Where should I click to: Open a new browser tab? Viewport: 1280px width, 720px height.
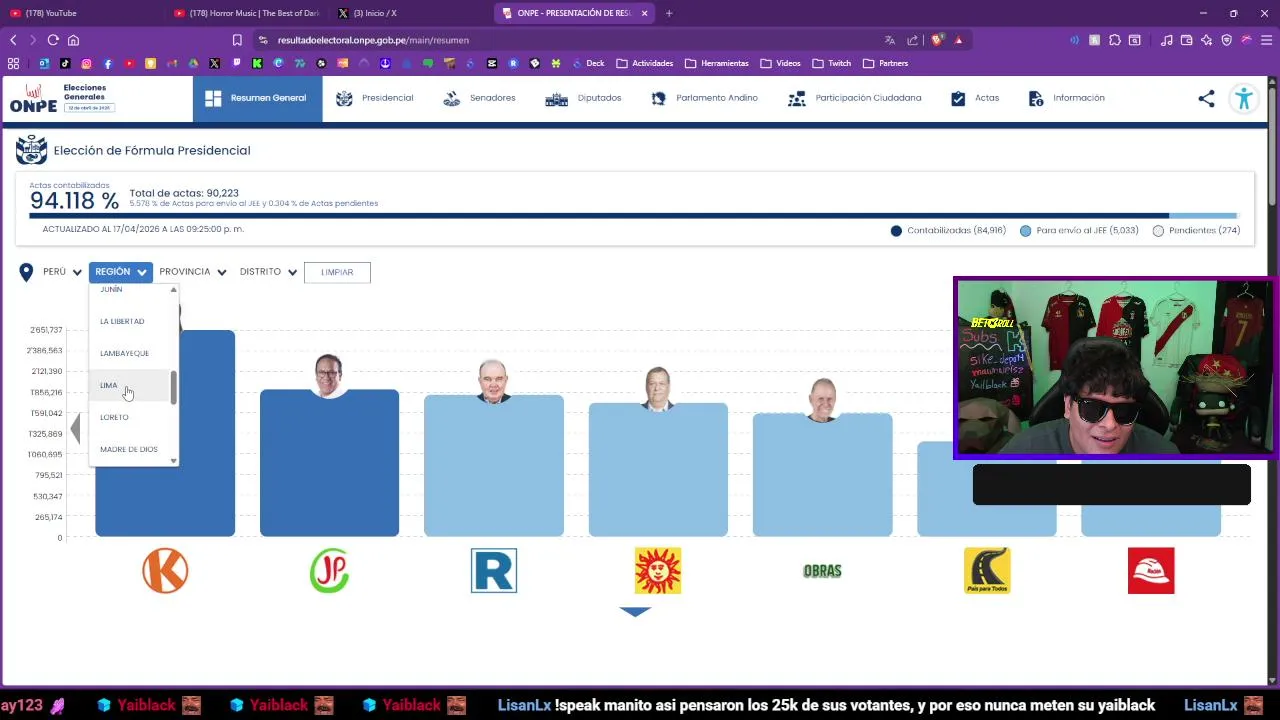click(x=669, y=13)
